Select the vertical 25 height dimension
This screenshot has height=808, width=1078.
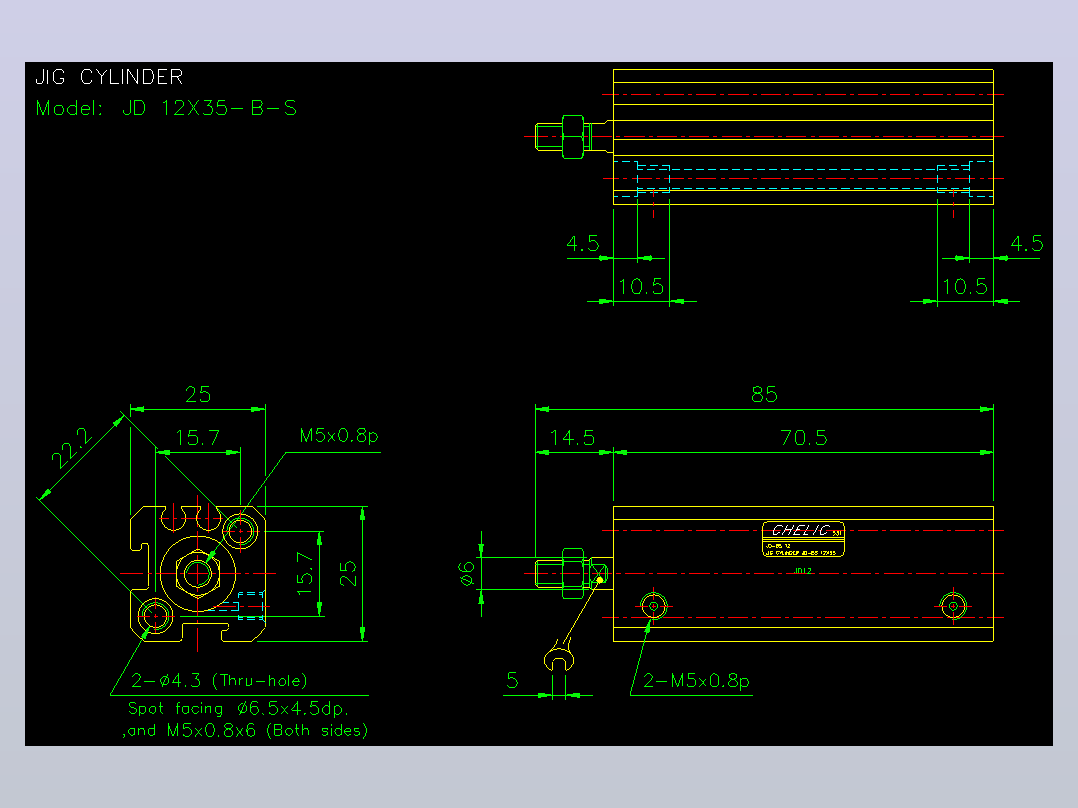click(349, 574)
